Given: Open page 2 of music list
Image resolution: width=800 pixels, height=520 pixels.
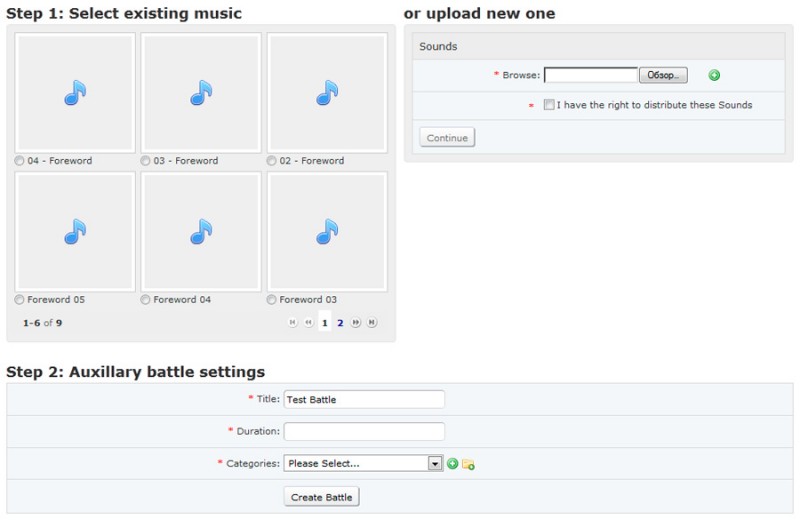Looking at the screenshot, I should click(x=340, y=323).
